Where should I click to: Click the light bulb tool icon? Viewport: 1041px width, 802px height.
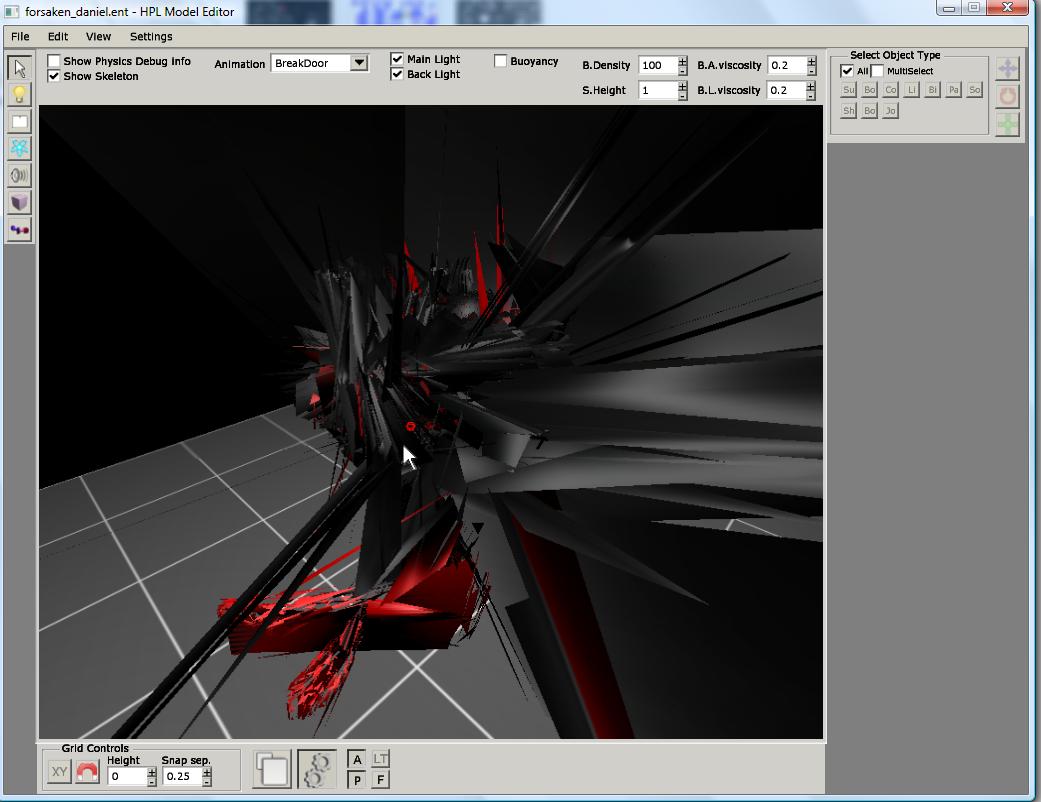pos(19,95)
